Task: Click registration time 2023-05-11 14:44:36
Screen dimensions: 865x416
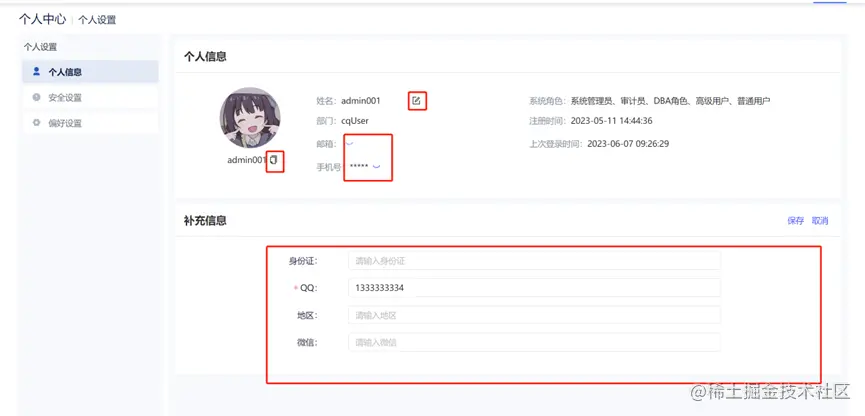Action: (x=612, y=121)
